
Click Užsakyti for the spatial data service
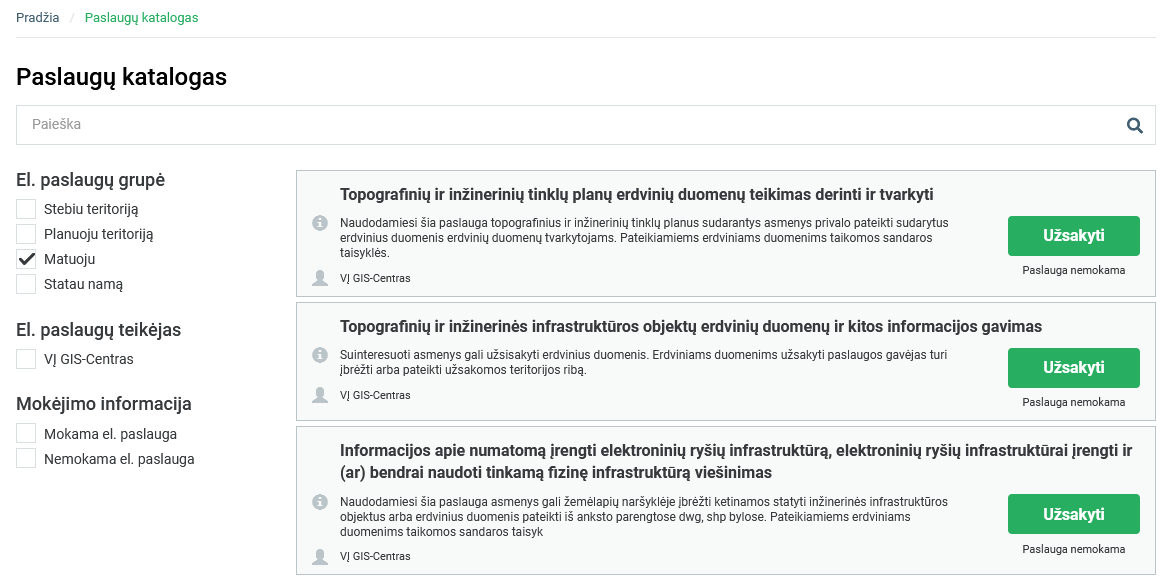coord(1073,368)
